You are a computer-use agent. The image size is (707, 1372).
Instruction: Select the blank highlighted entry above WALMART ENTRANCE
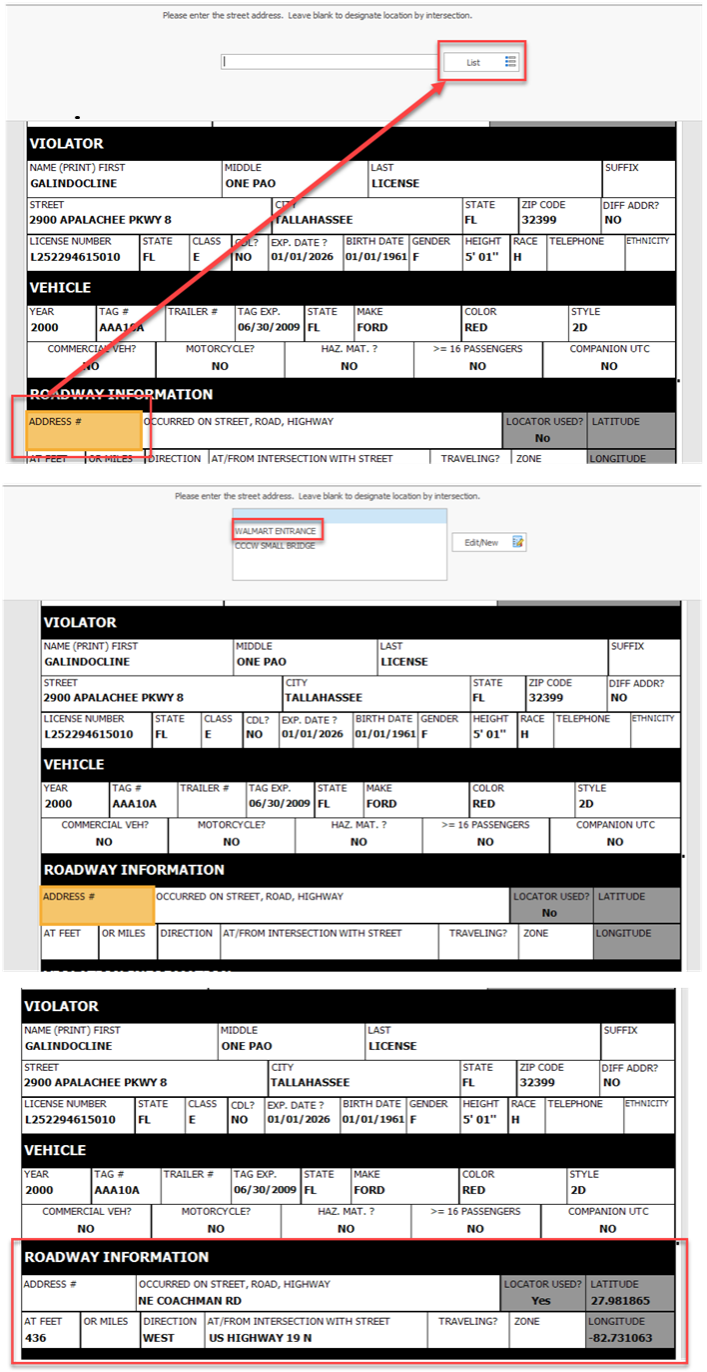pos(338,517)
